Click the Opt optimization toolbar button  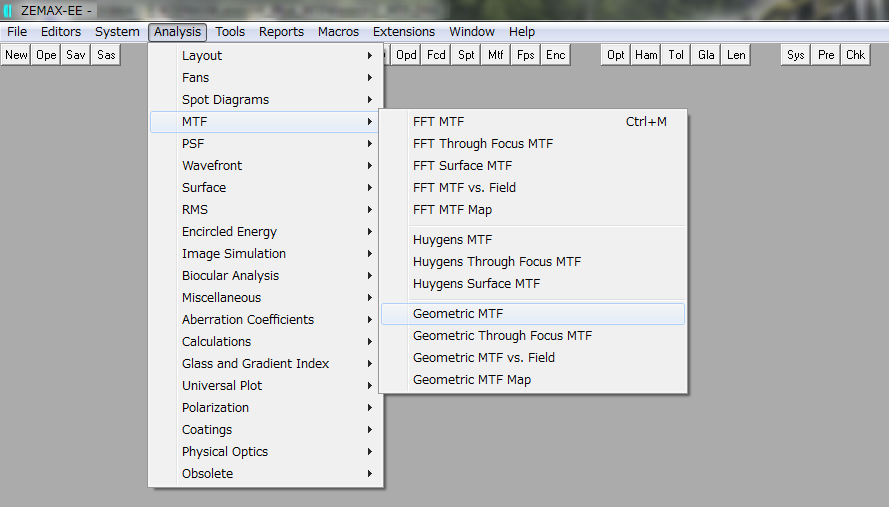616,55
